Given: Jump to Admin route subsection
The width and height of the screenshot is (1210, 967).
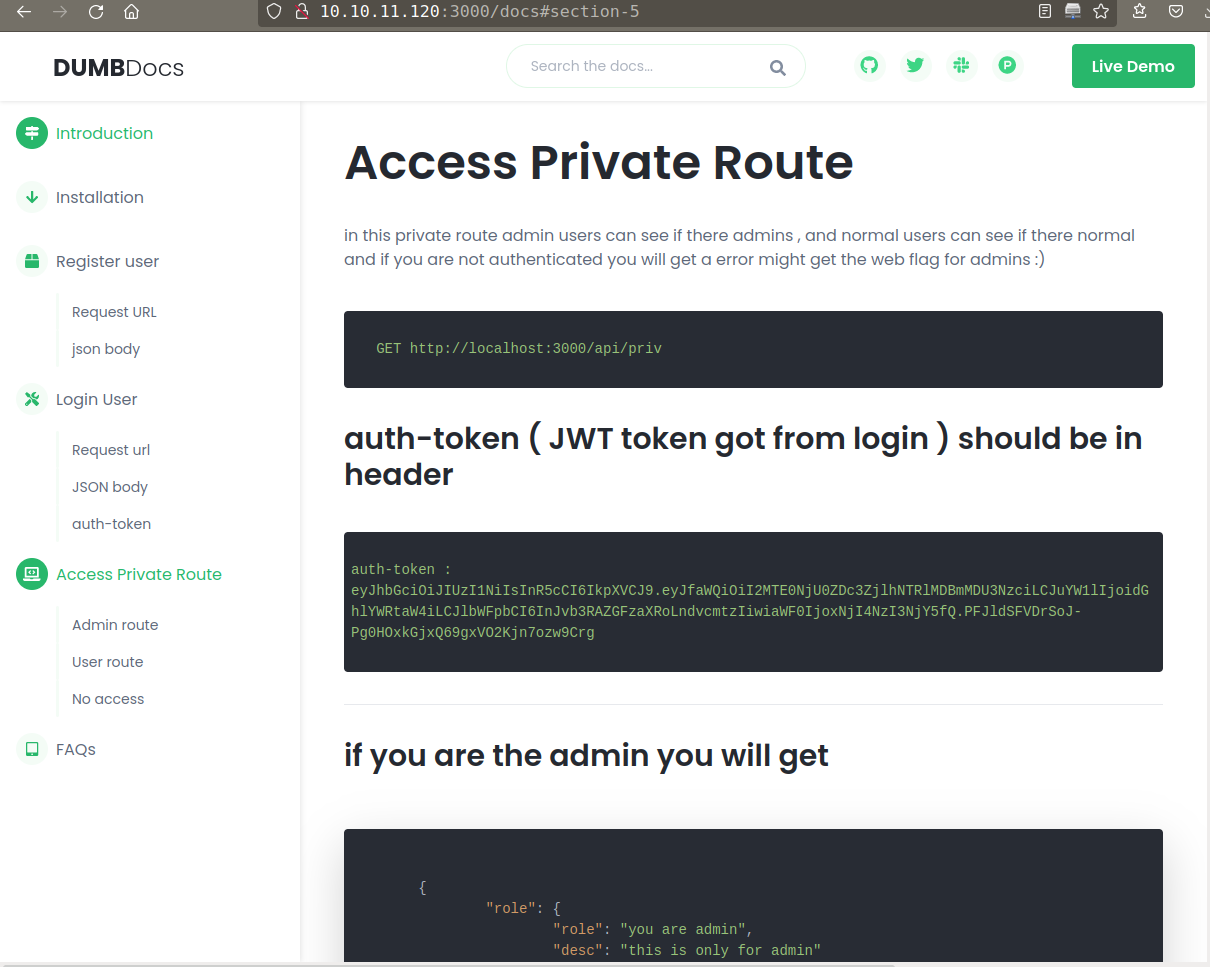Looking at the screenshot, I should (x=115, y=625).
